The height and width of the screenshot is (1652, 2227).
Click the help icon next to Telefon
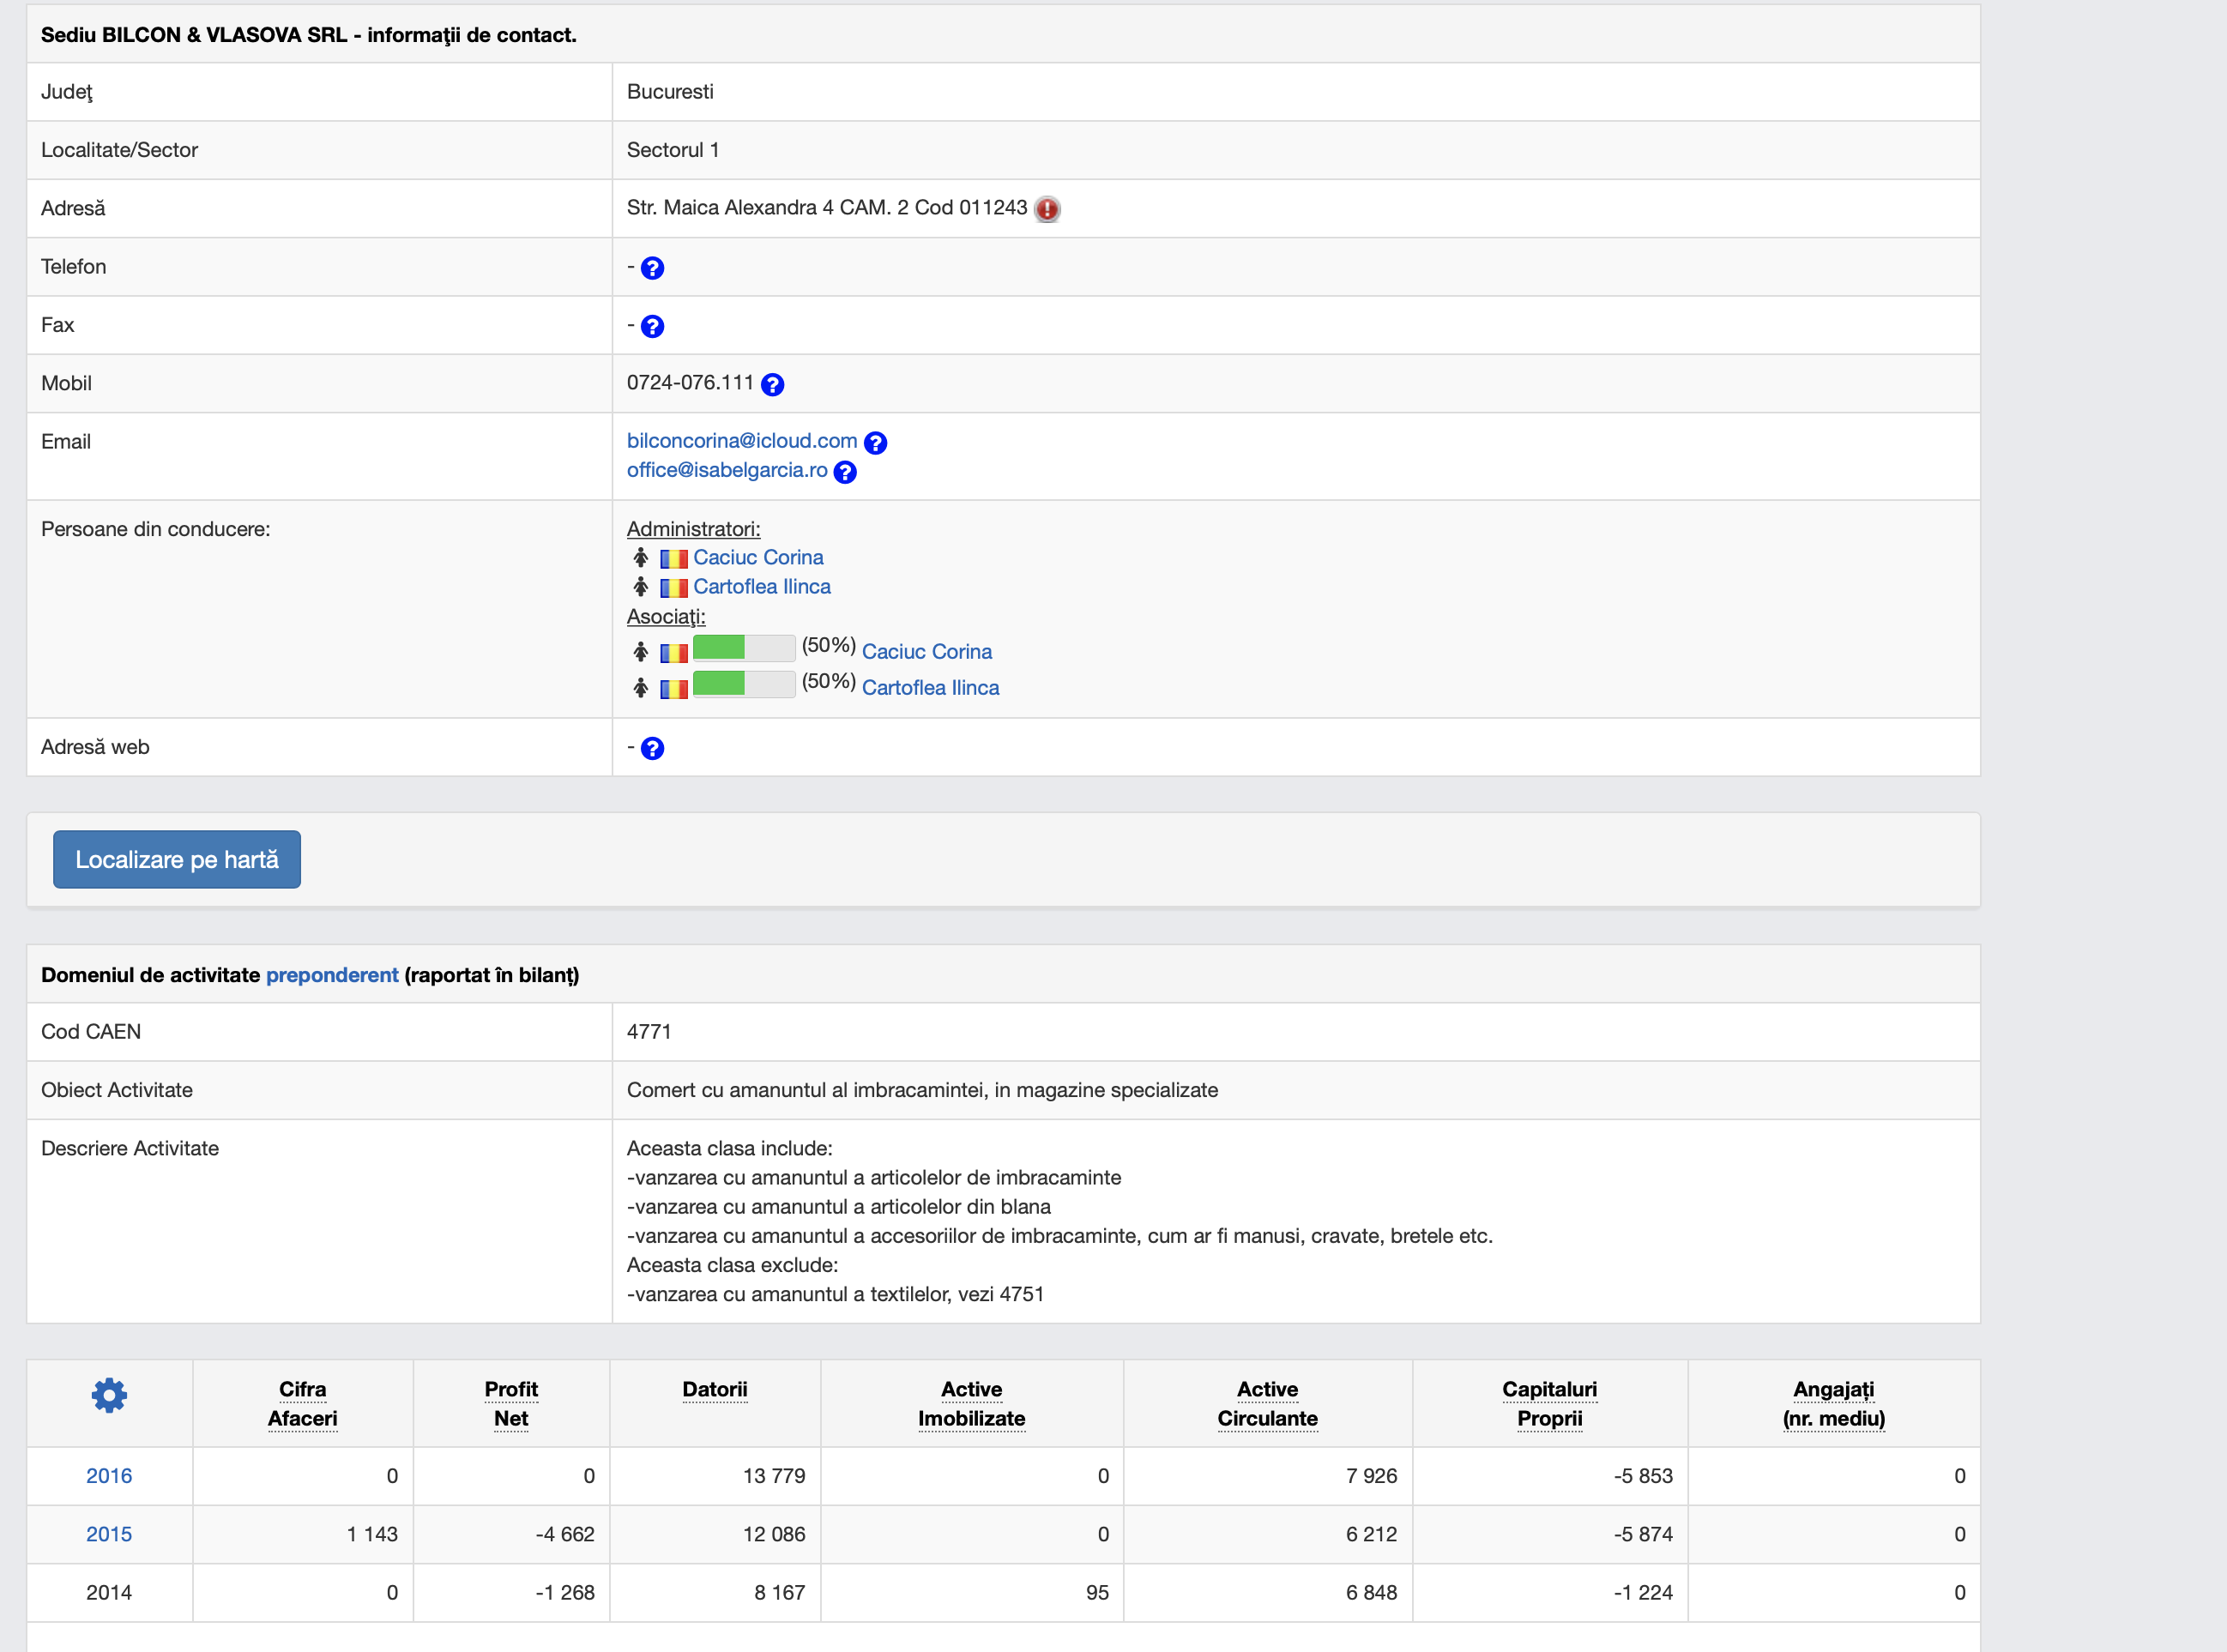point(652,268)
